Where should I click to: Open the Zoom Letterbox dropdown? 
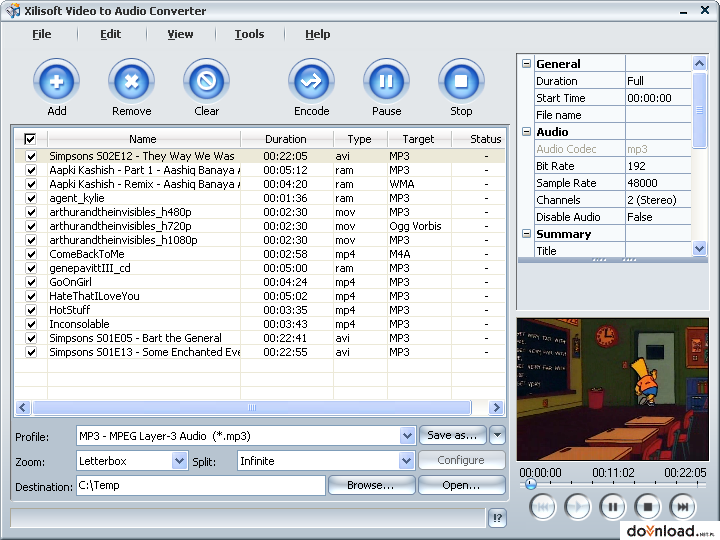tap(179, 461)
